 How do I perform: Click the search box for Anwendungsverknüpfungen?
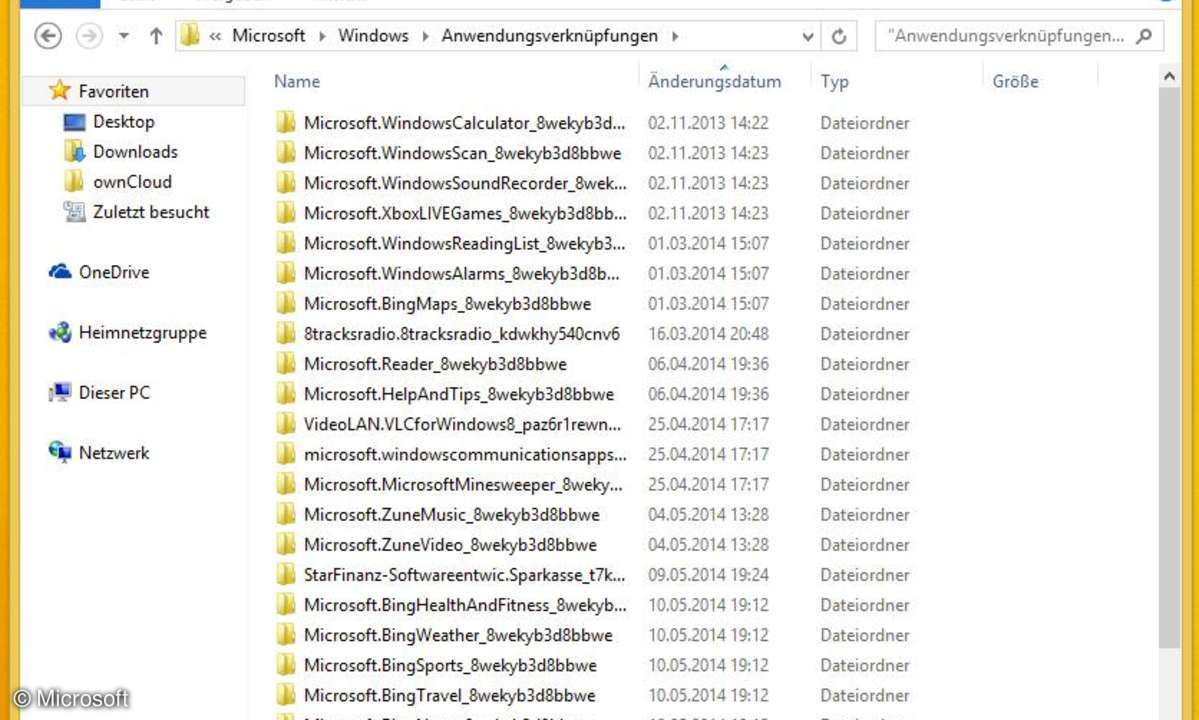click(x=1019, y=36)
